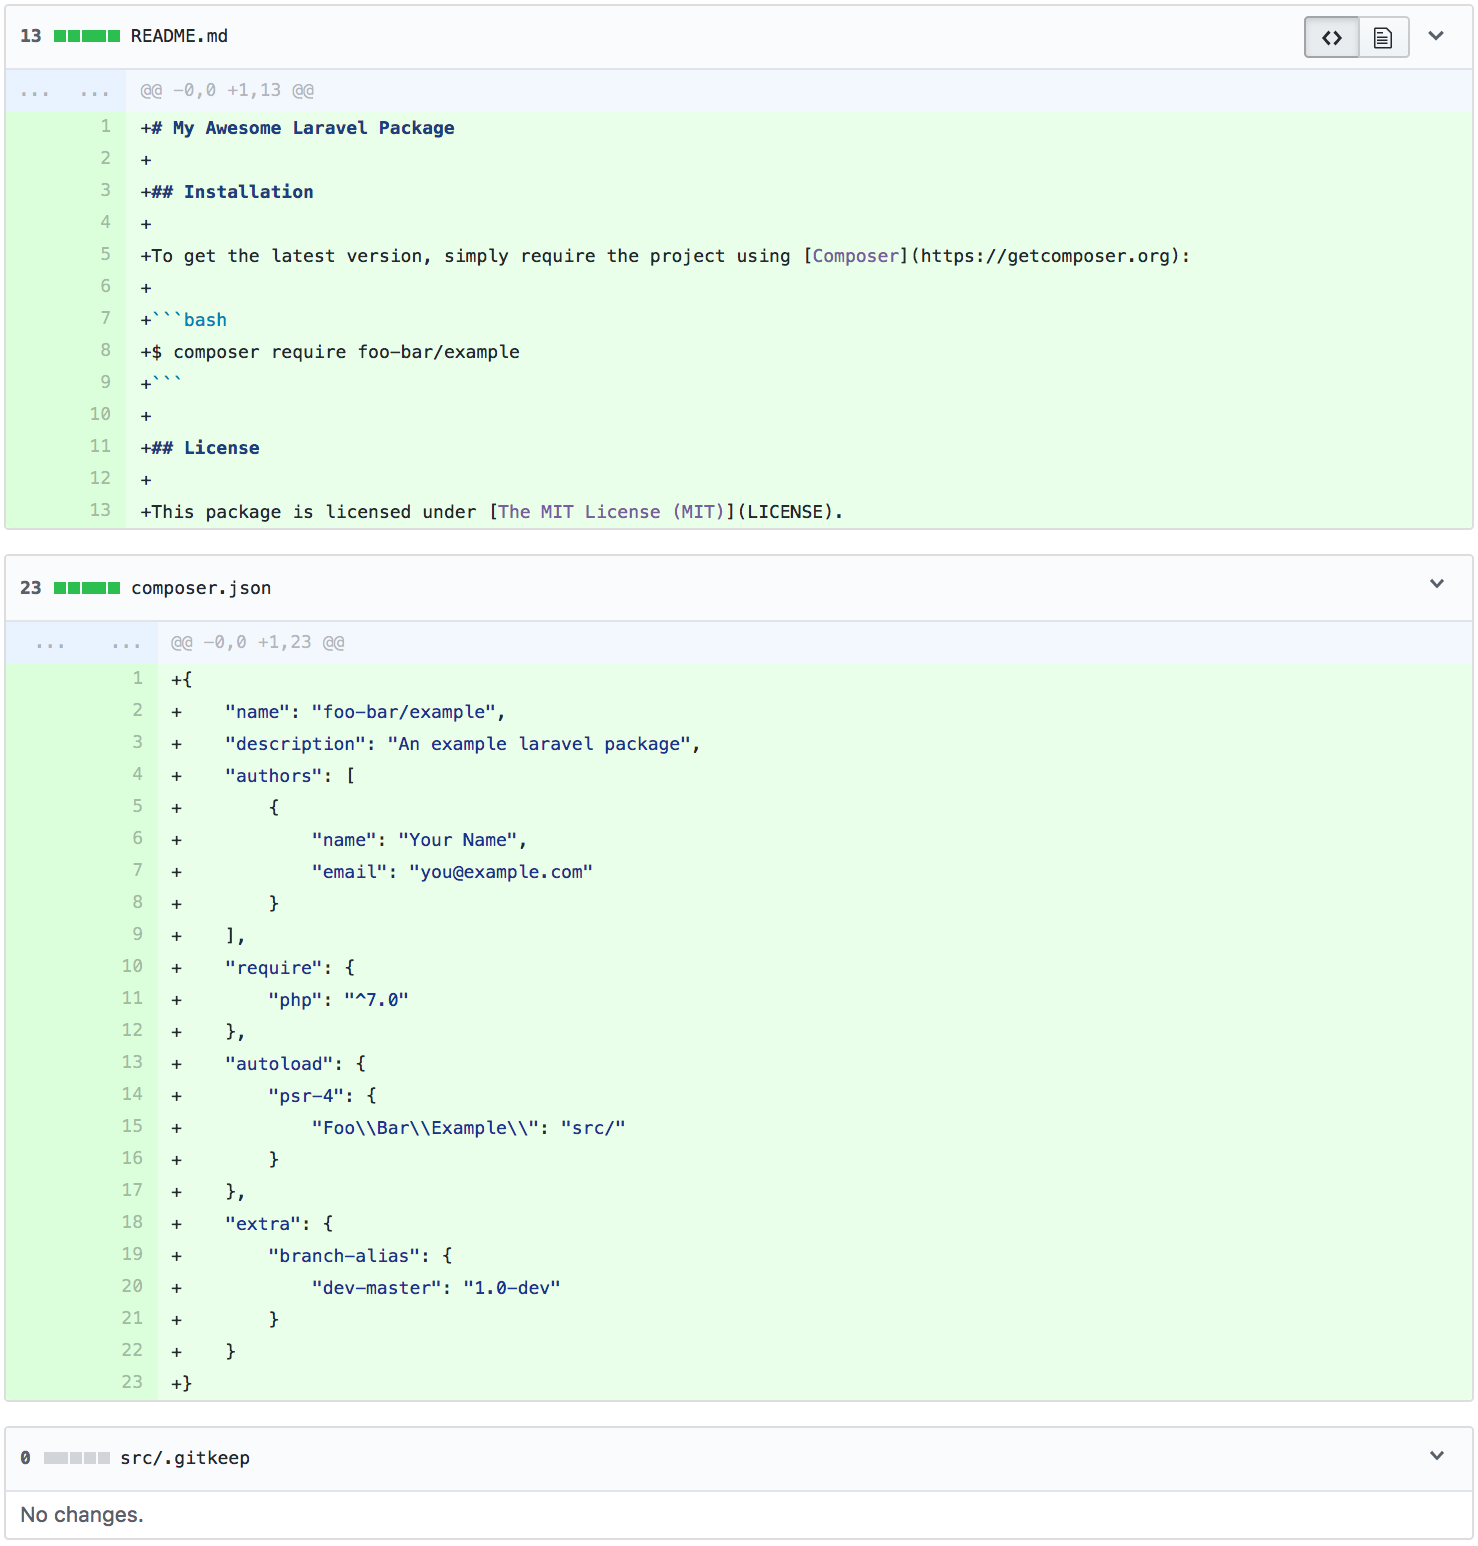
Task: Select line number 3 of README.md
Action: pos(105,190)
